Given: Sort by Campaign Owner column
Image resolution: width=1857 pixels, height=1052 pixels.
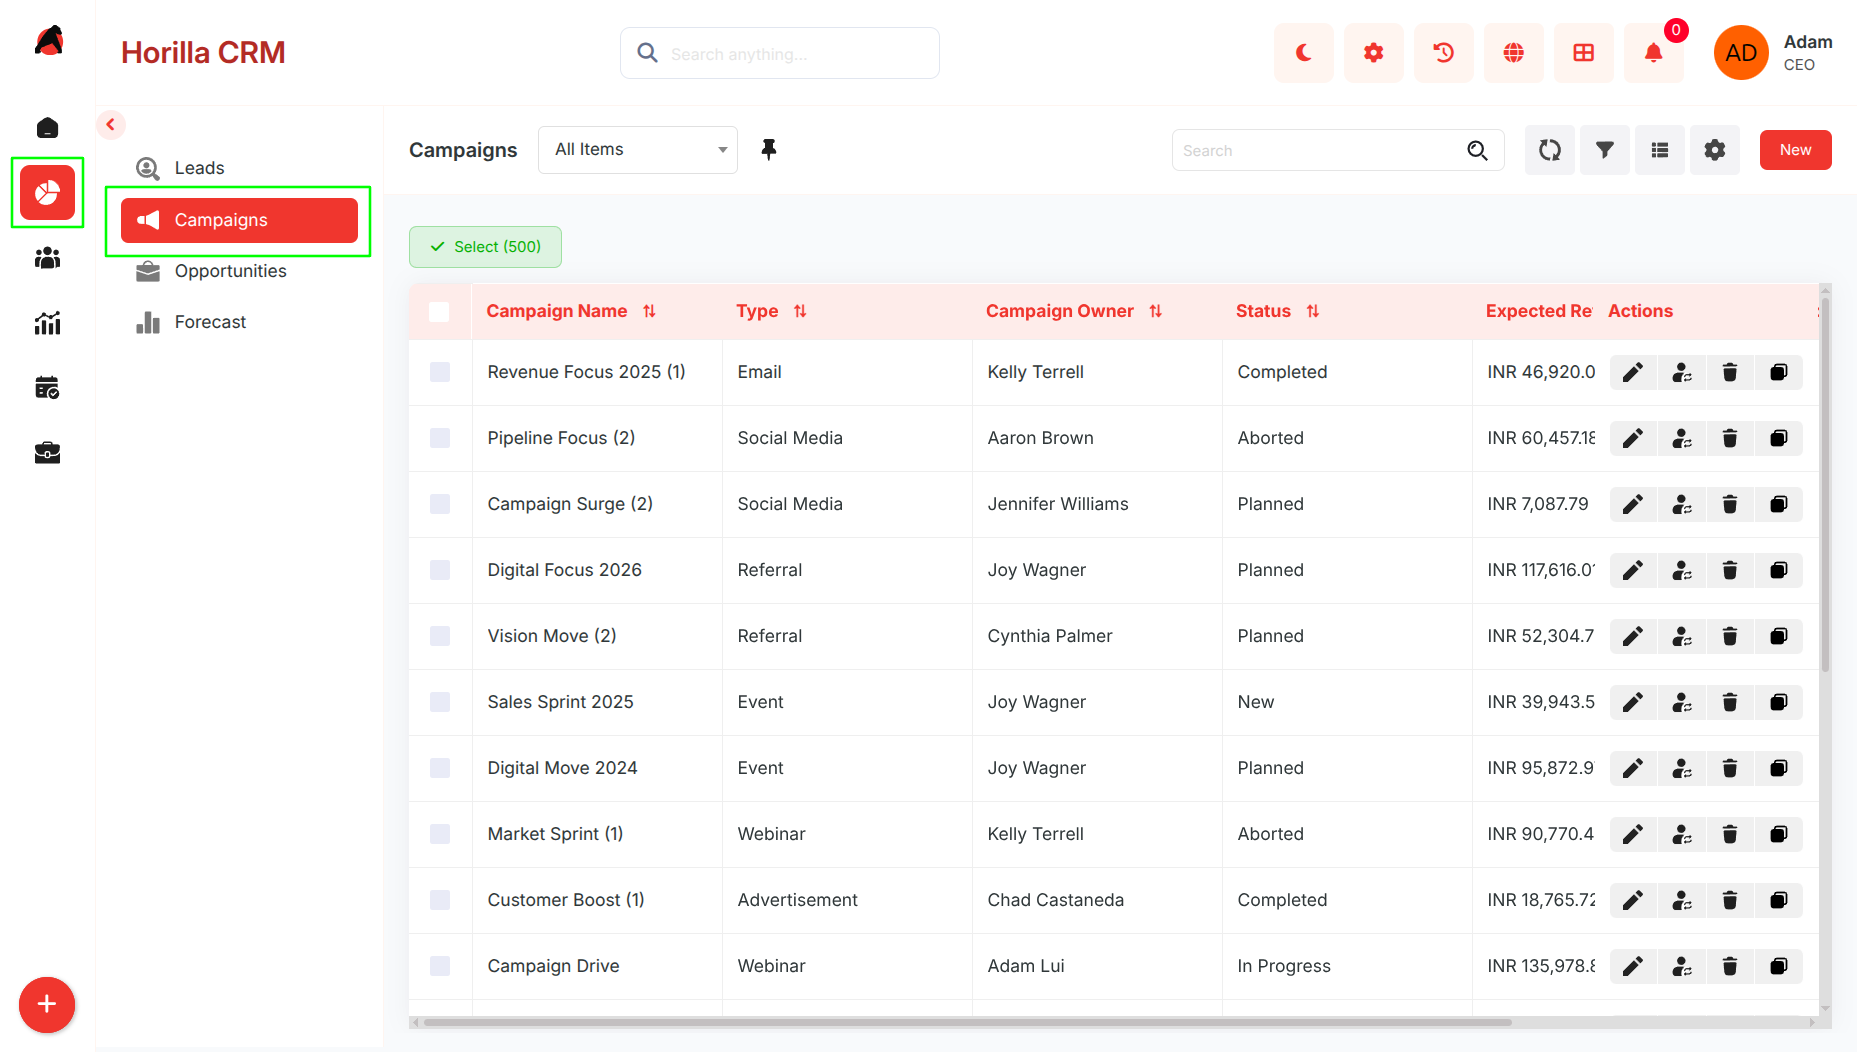Looking at the screenshot, I should click(1155, 312).
